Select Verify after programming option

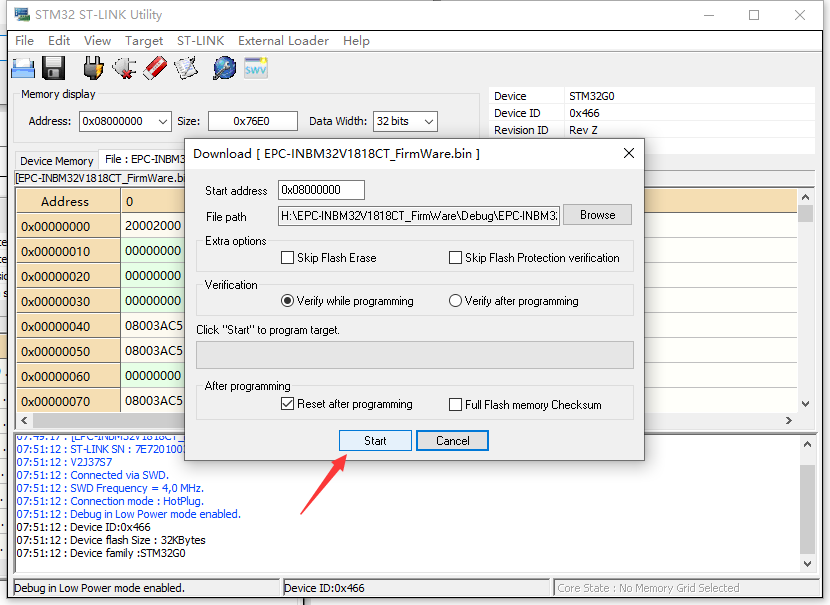point(455,301)
